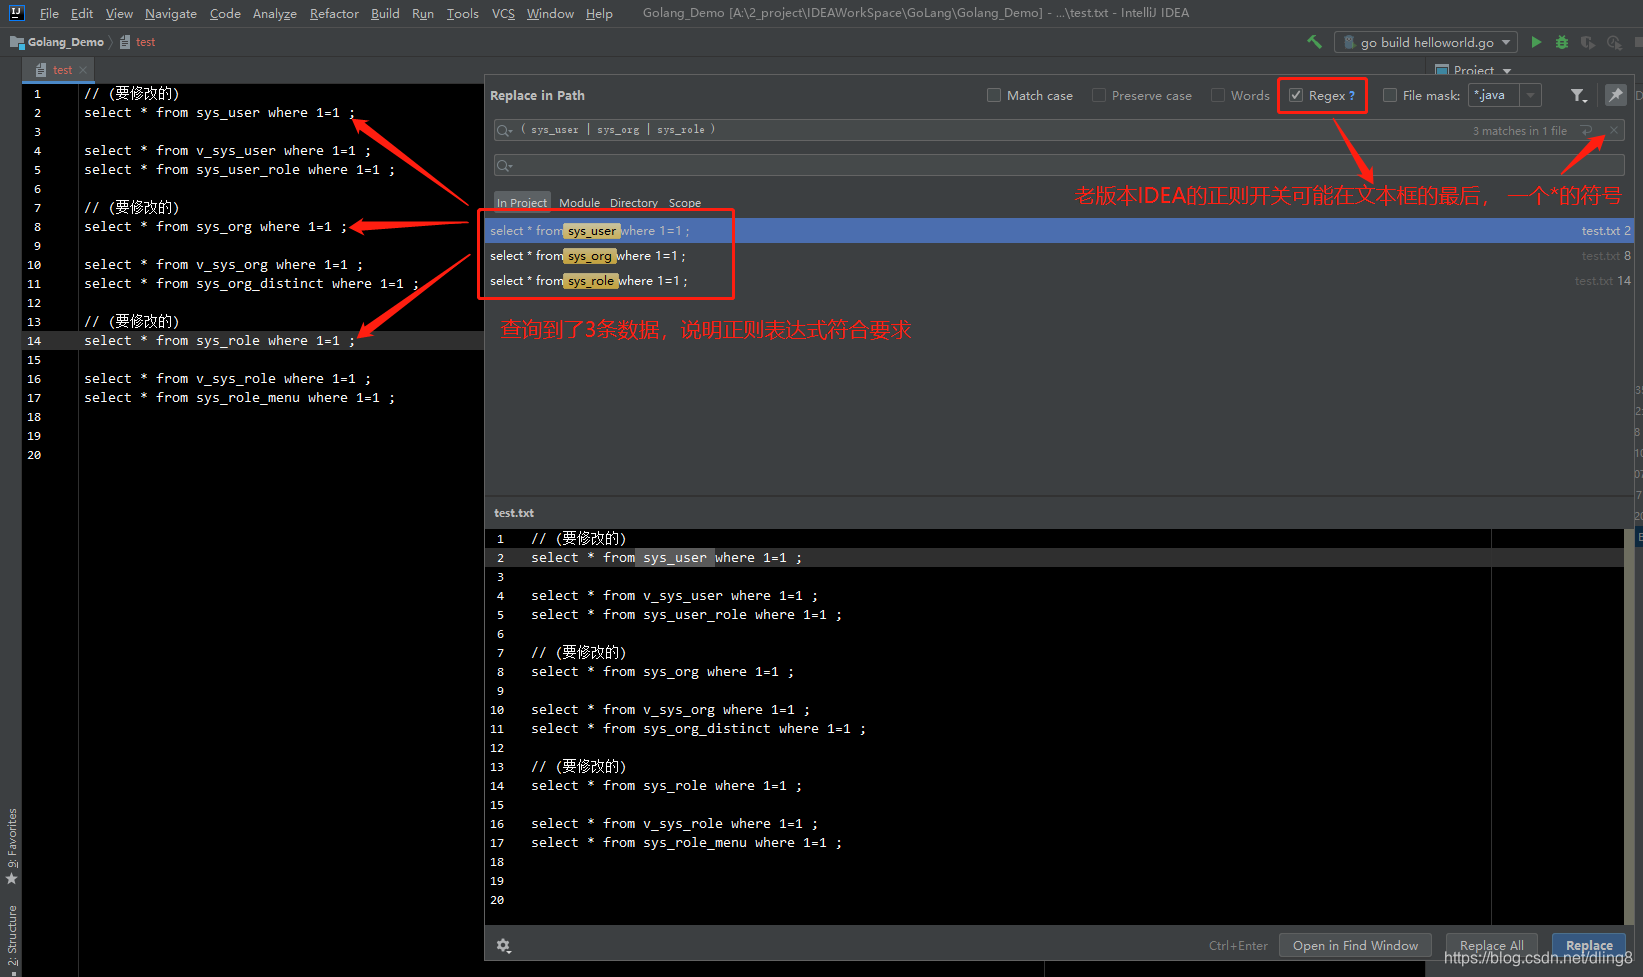Click the '3 matches in 1 file' text
Screen dimensions: 1643x977
(1519, 130)
